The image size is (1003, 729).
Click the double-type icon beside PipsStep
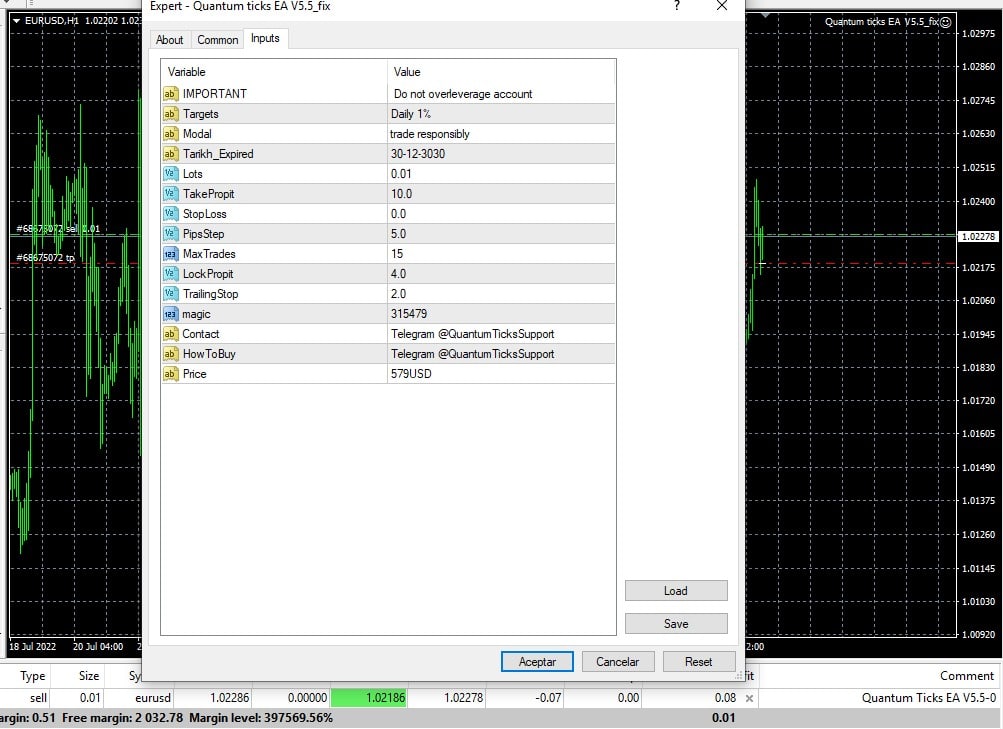pyautogui.click(x=170, y=234)
